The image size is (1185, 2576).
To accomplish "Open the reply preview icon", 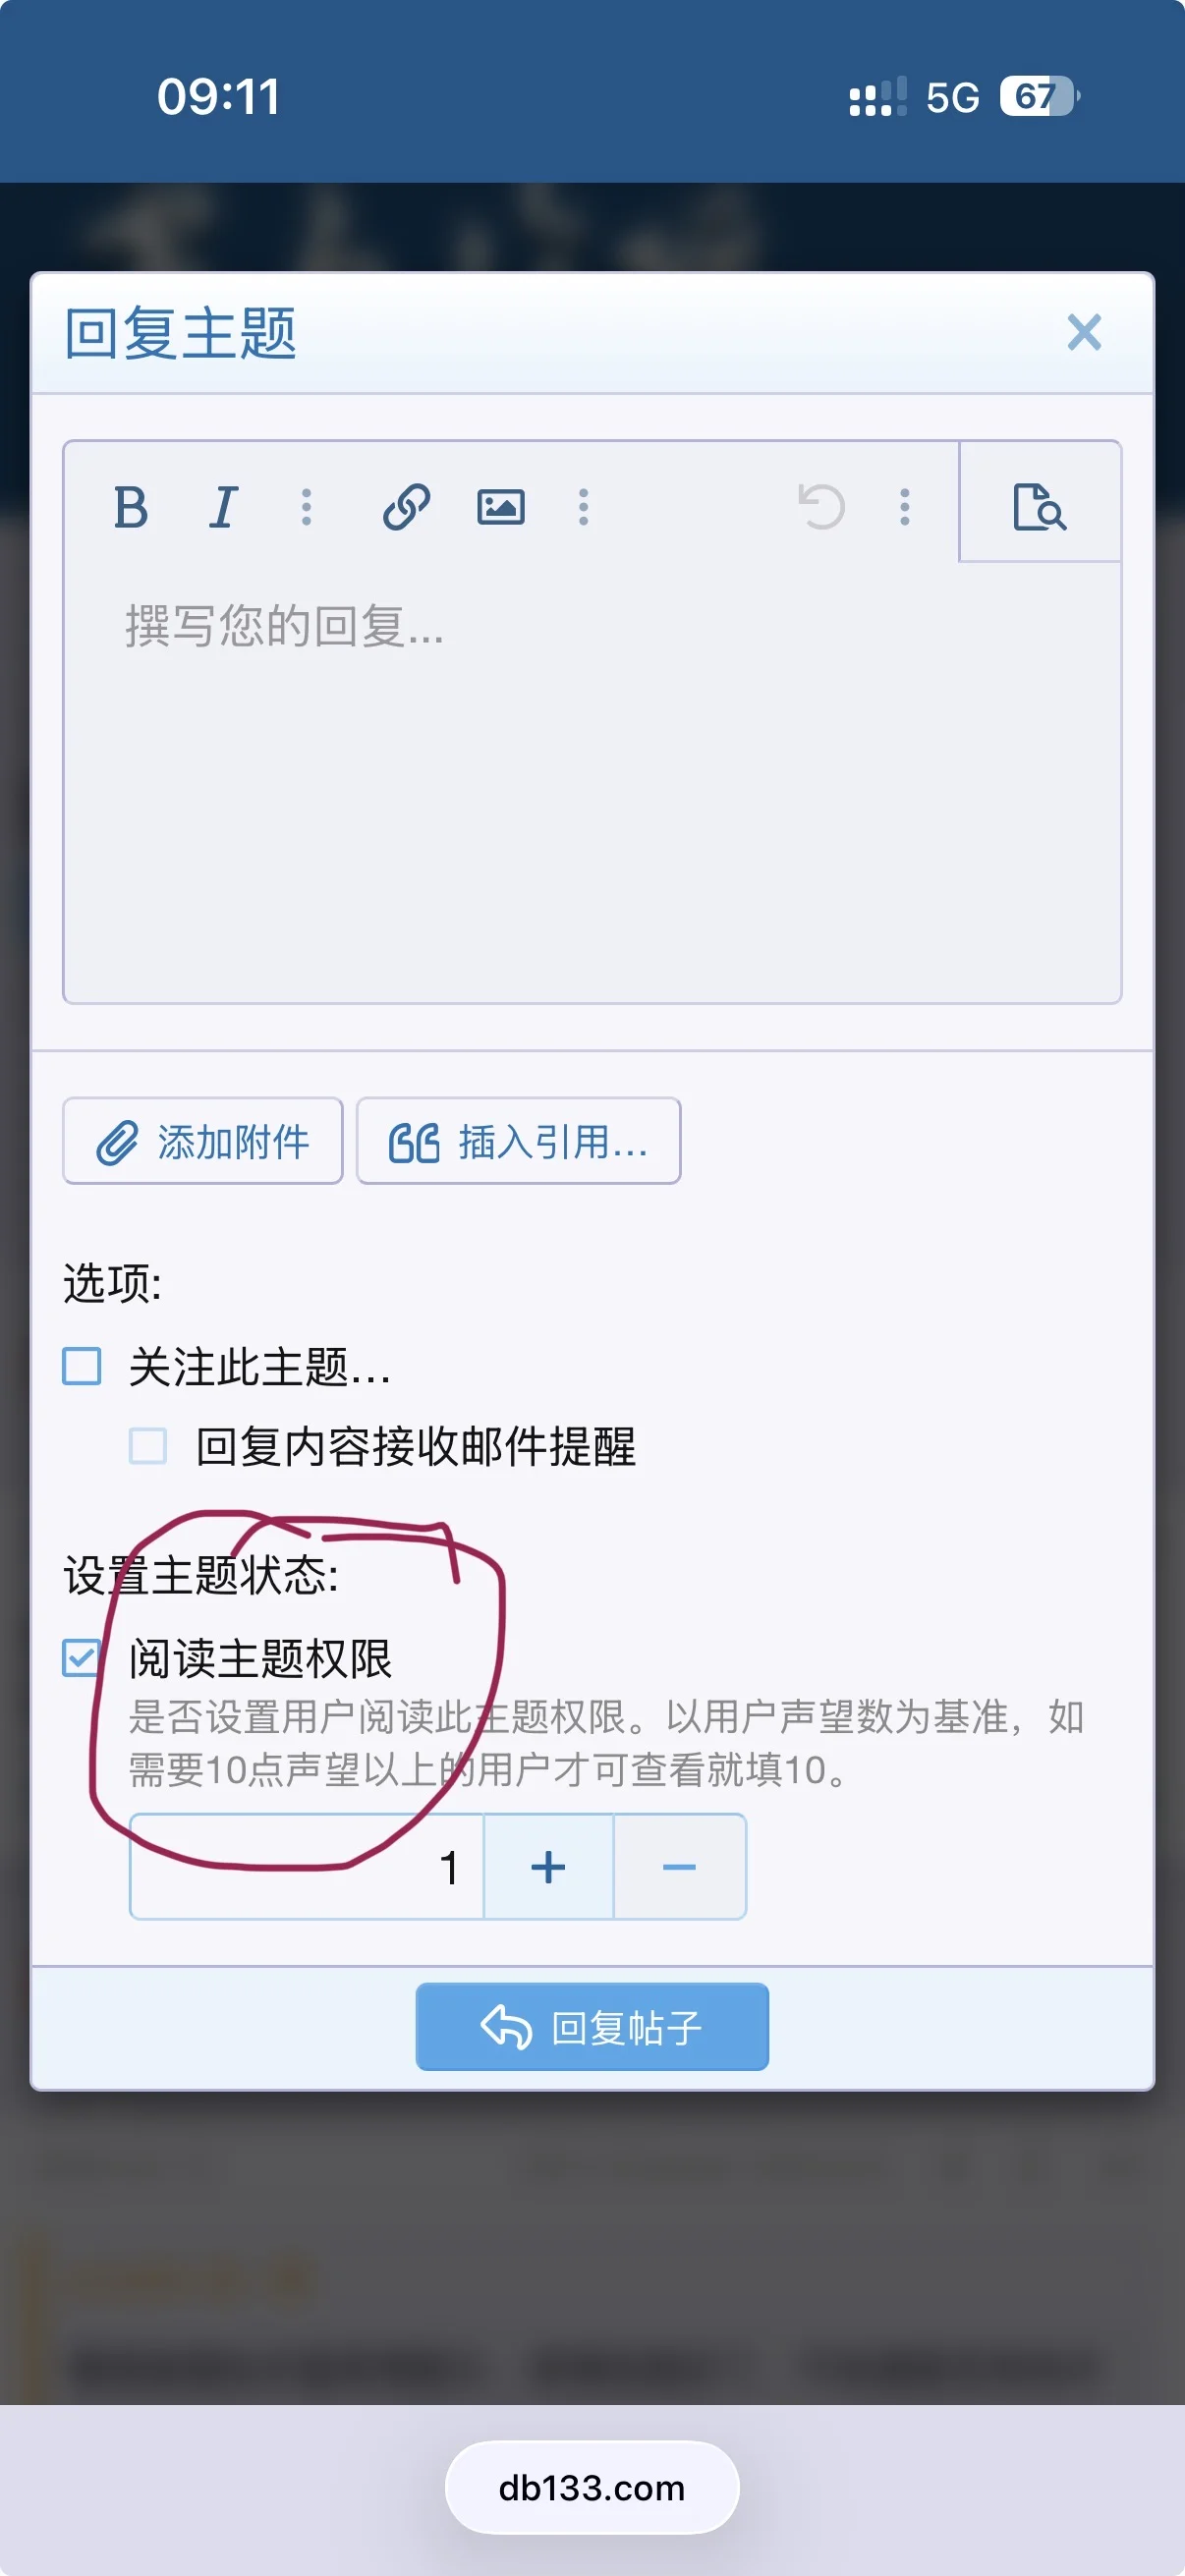I will (1040, 506).
